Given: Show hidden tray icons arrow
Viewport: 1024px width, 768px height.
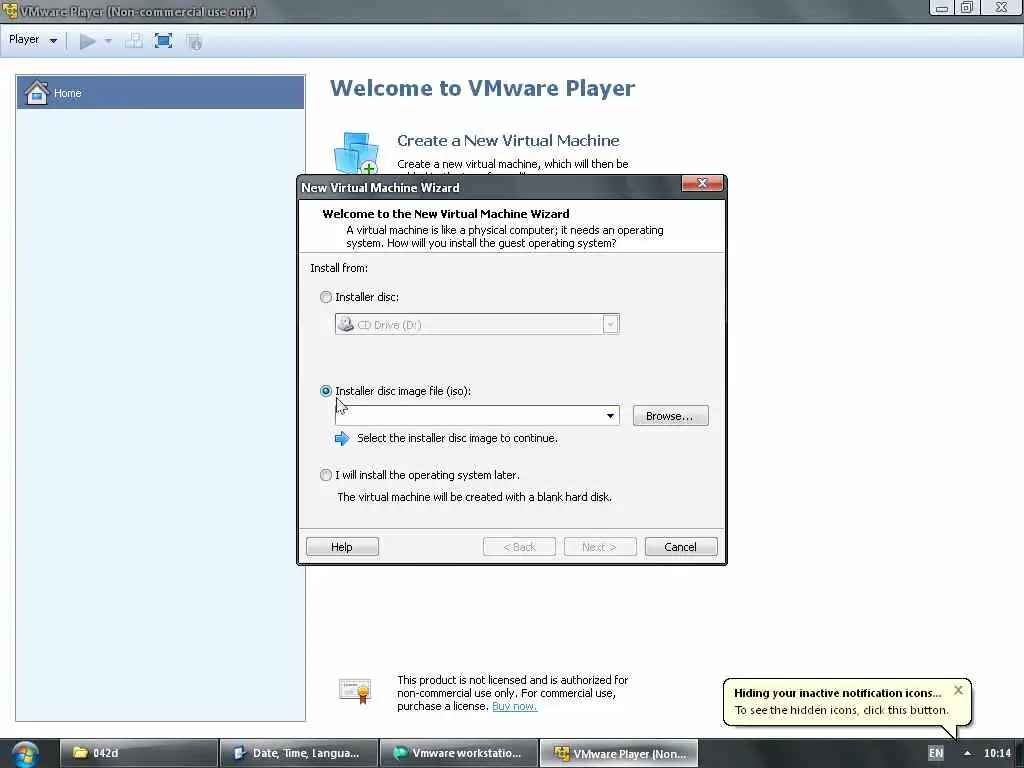Looking at the screenshot, I should click(967, 753).
